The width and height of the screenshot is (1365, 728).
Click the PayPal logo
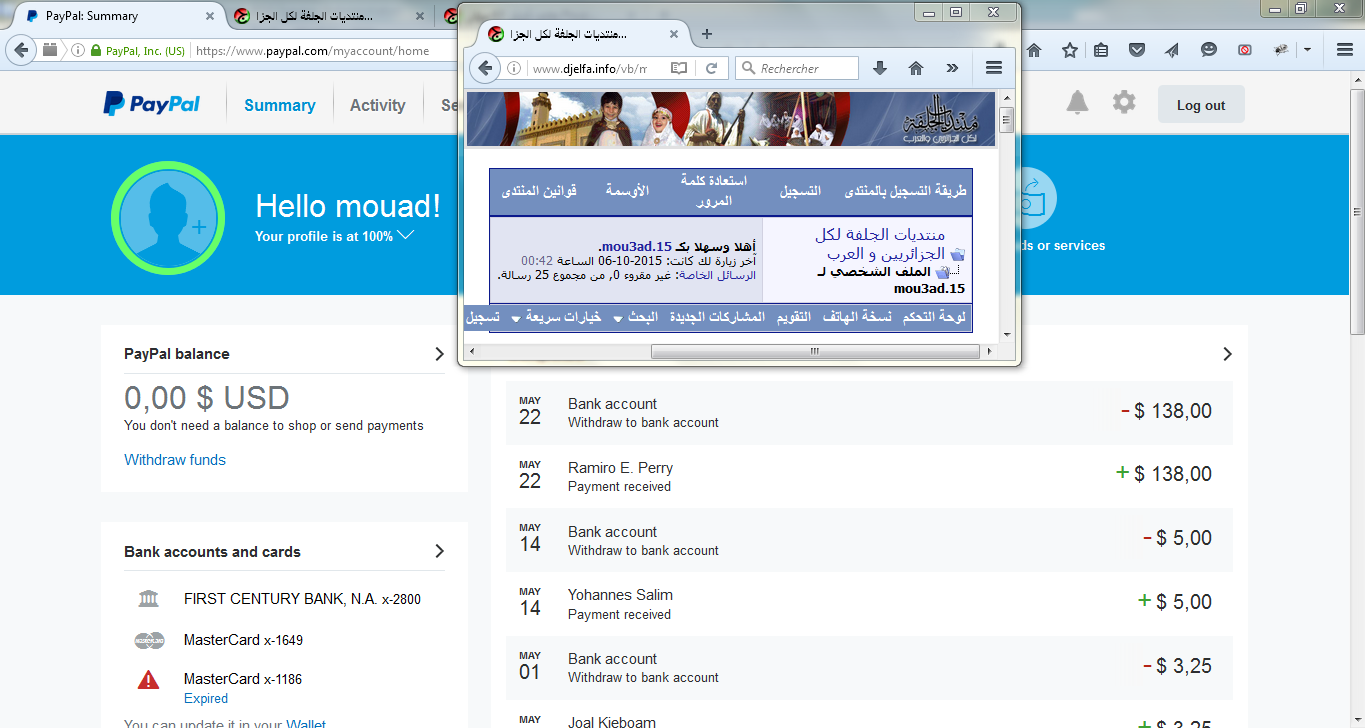151,104
